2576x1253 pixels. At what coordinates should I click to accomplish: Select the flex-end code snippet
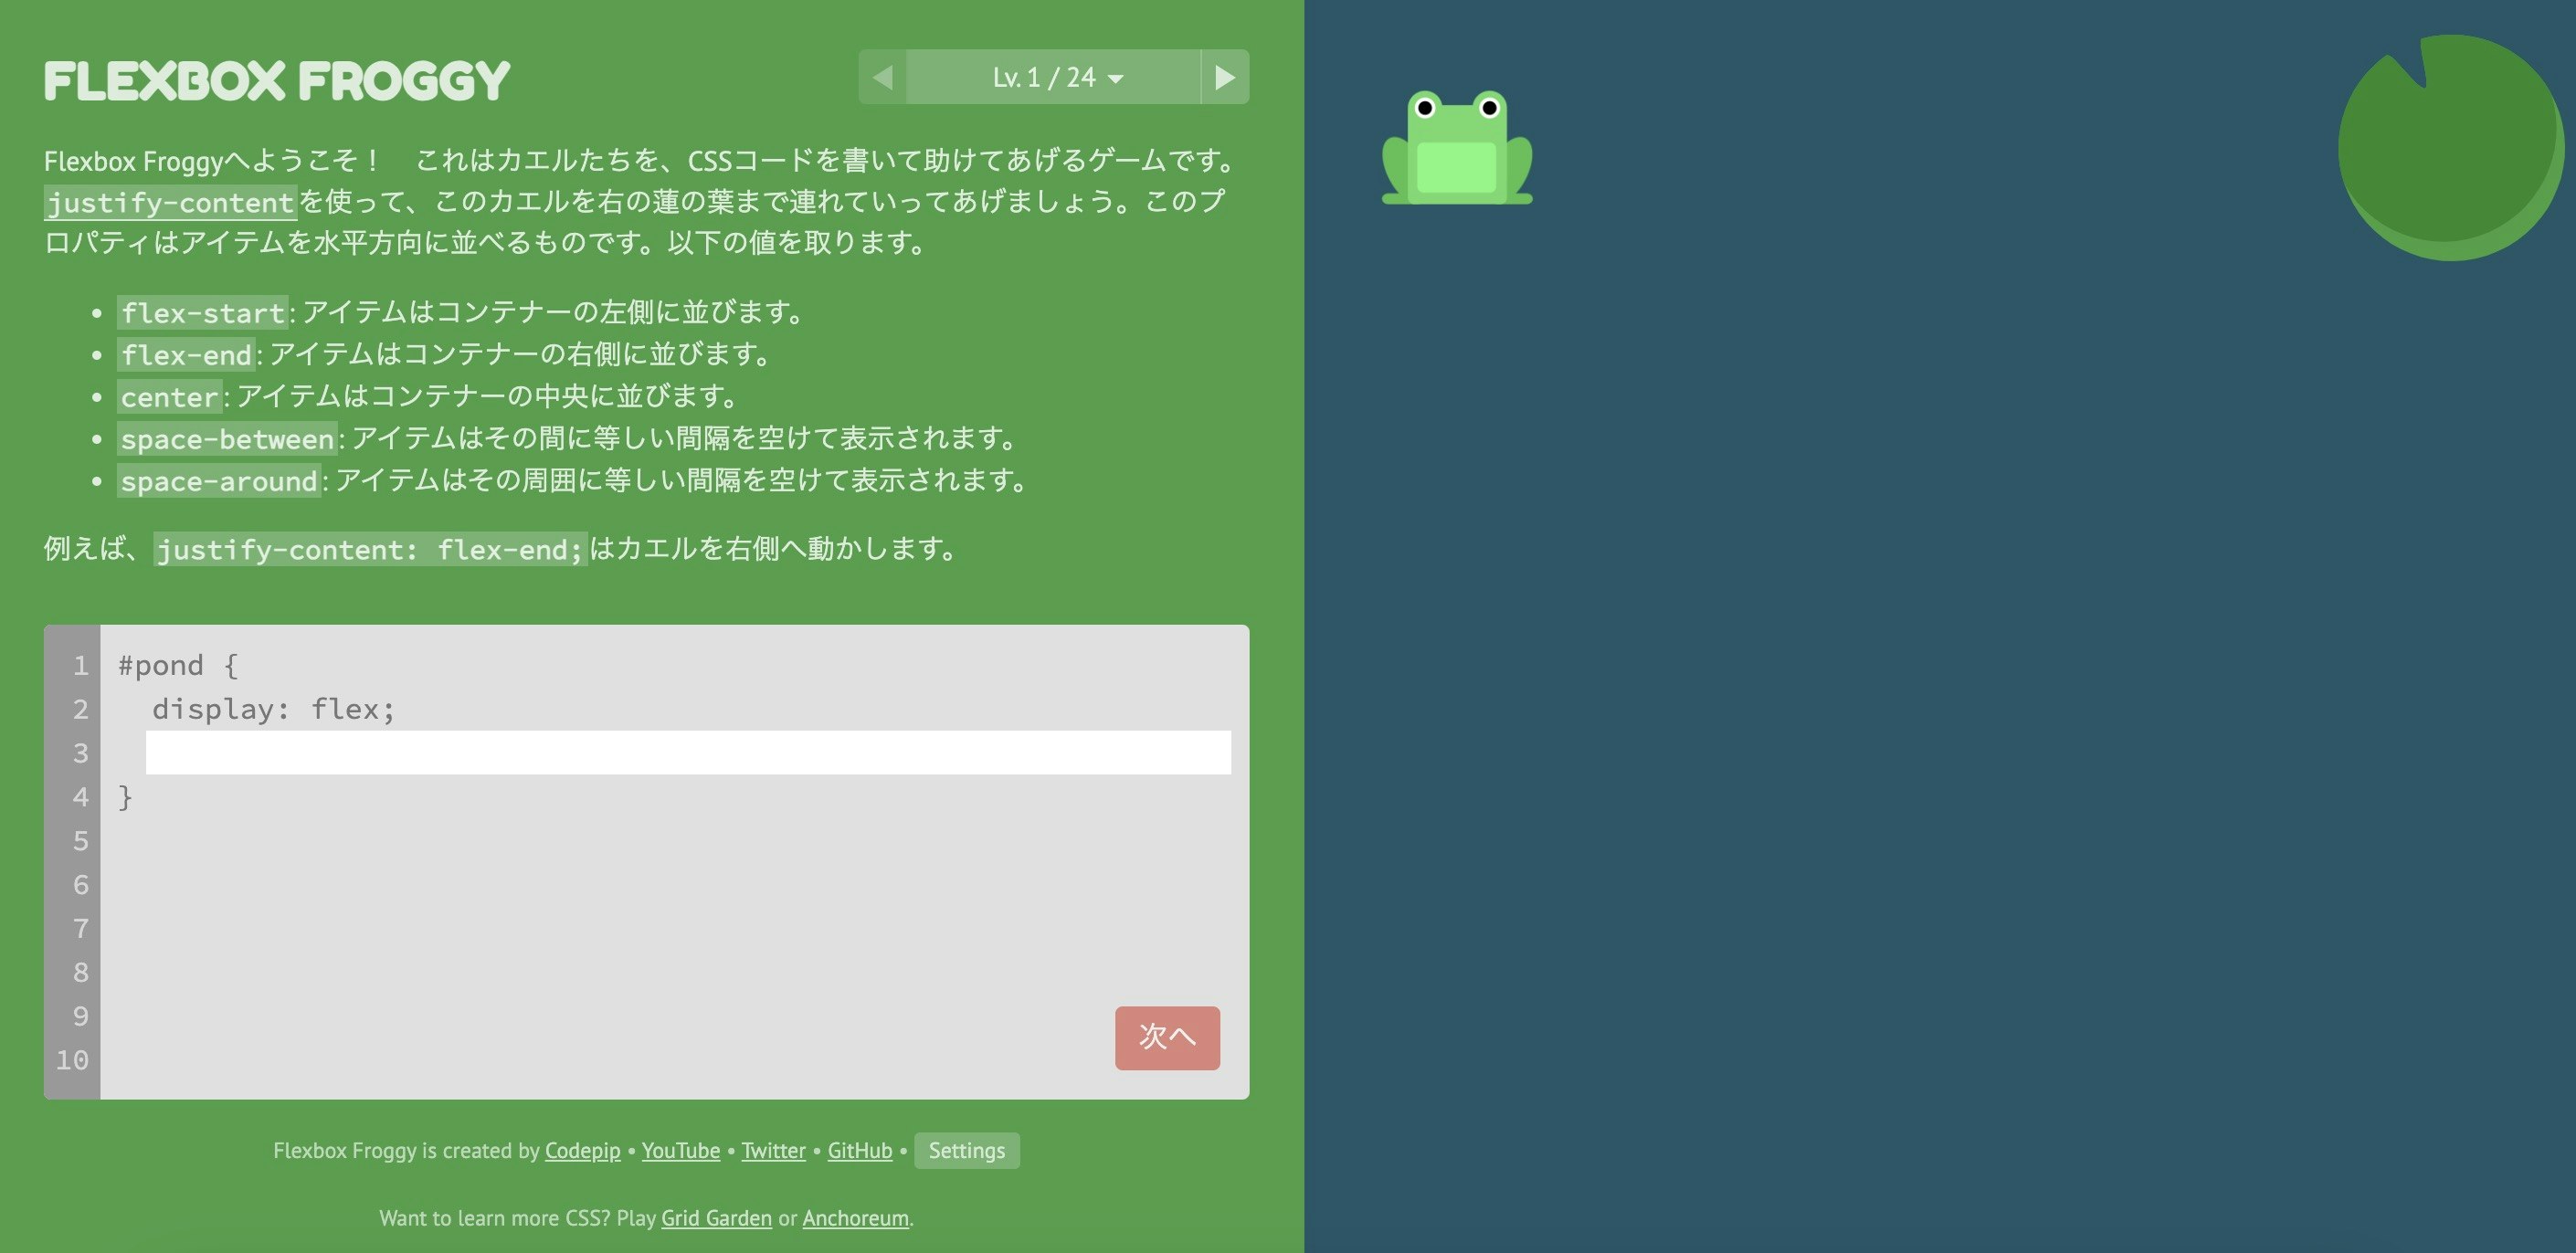click(x=185, y=354)
